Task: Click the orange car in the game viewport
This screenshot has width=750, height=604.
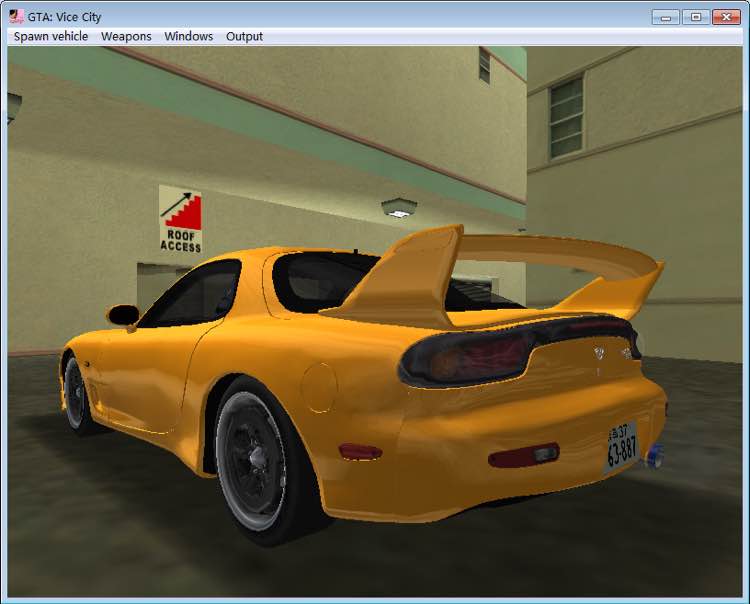Action: click(364, 383)
